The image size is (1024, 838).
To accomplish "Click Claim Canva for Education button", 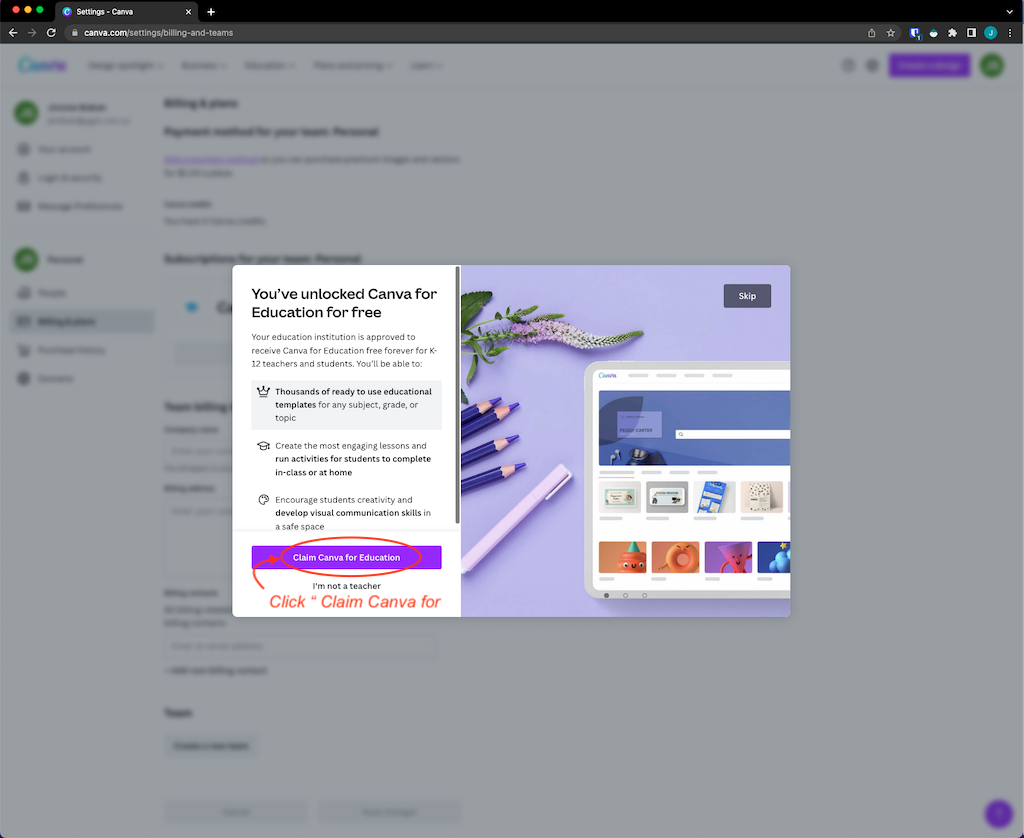I will (x=346, y=557).
